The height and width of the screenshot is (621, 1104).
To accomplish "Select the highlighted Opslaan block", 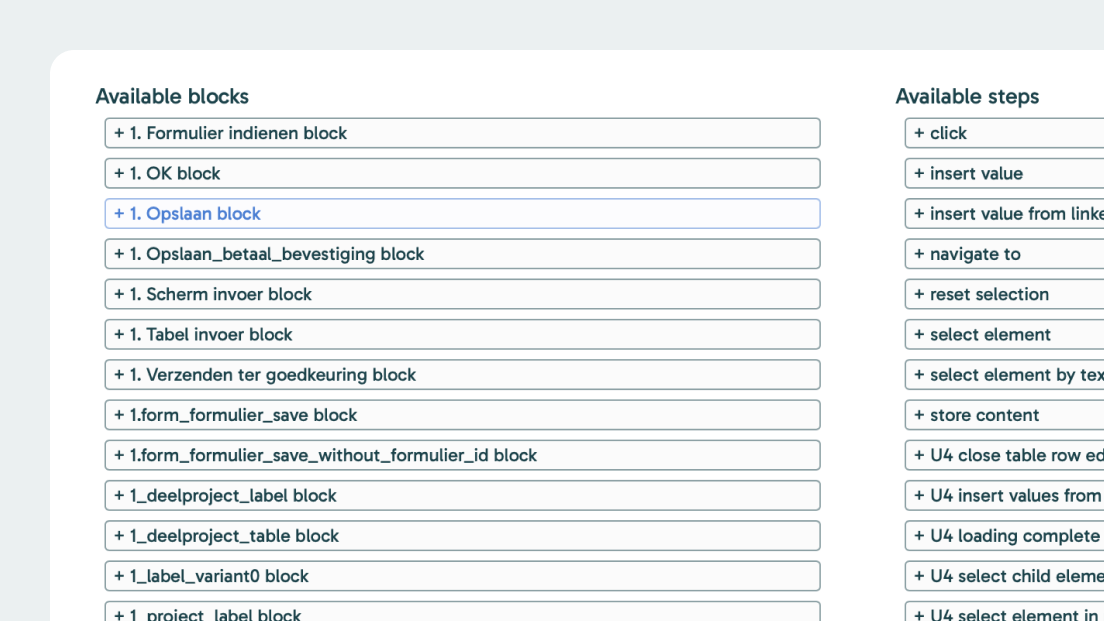I will (x=462, y=214).
